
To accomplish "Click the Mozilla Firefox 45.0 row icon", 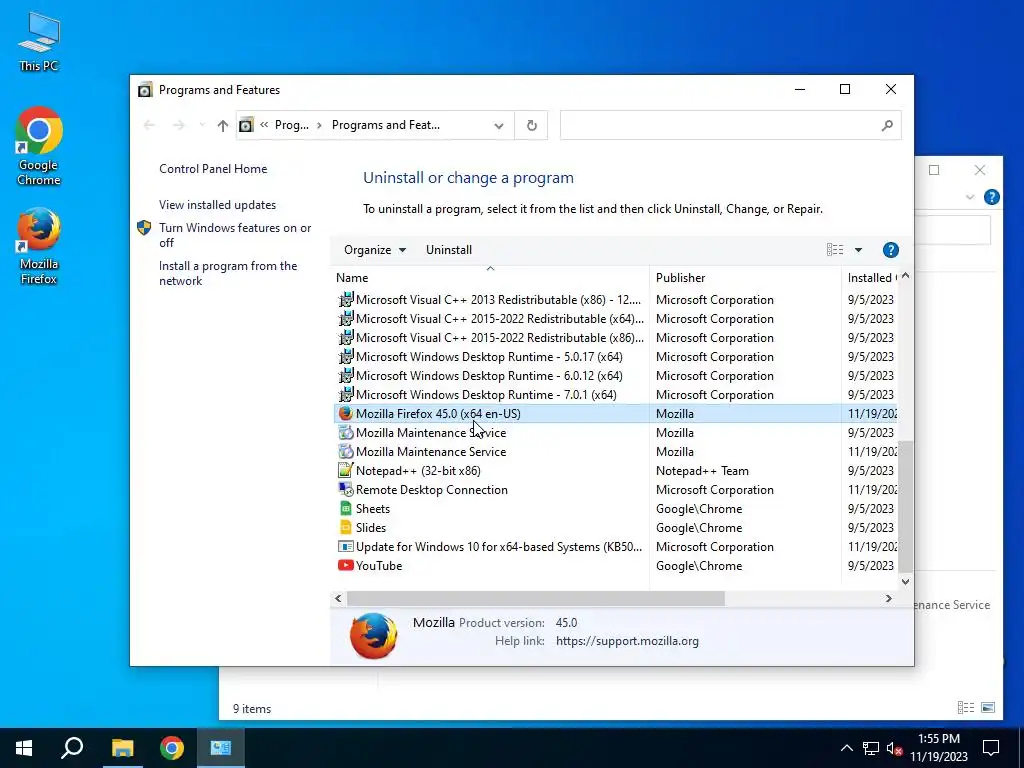I will tap(345, 413).
